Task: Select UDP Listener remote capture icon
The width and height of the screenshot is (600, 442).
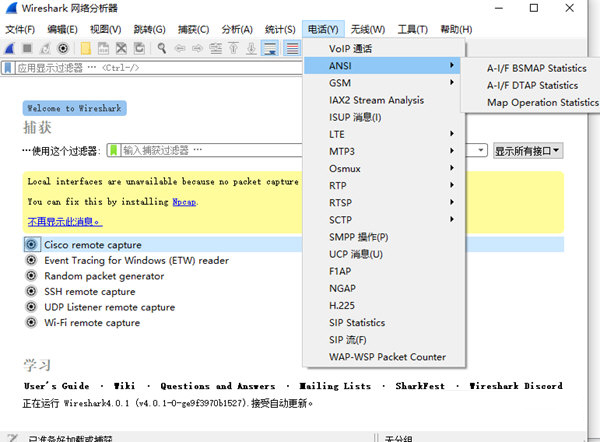Action: coord(31,307)
